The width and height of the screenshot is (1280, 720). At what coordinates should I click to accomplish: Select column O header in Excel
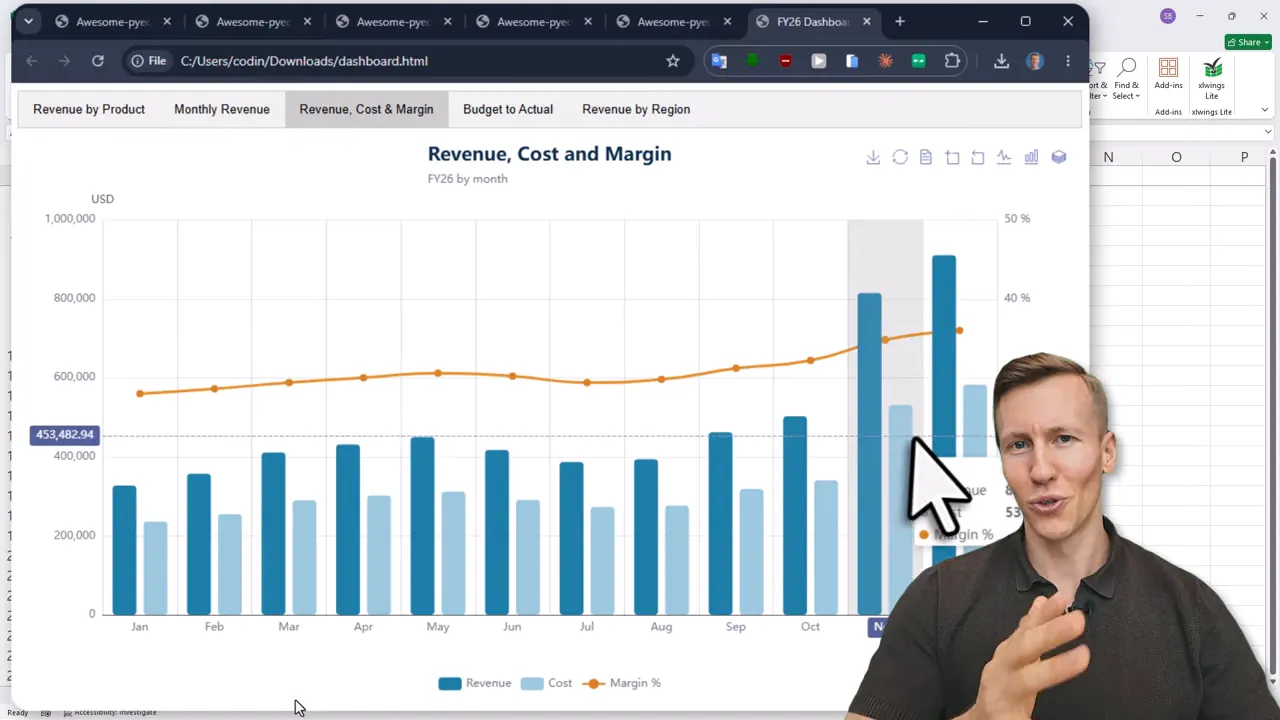(x=1176, y=157)
